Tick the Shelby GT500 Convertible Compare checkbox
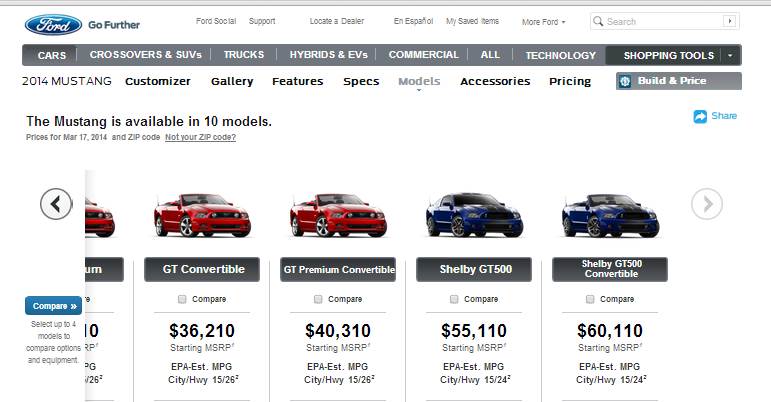This screenshot has width=771, height=402. pos(590,299)
